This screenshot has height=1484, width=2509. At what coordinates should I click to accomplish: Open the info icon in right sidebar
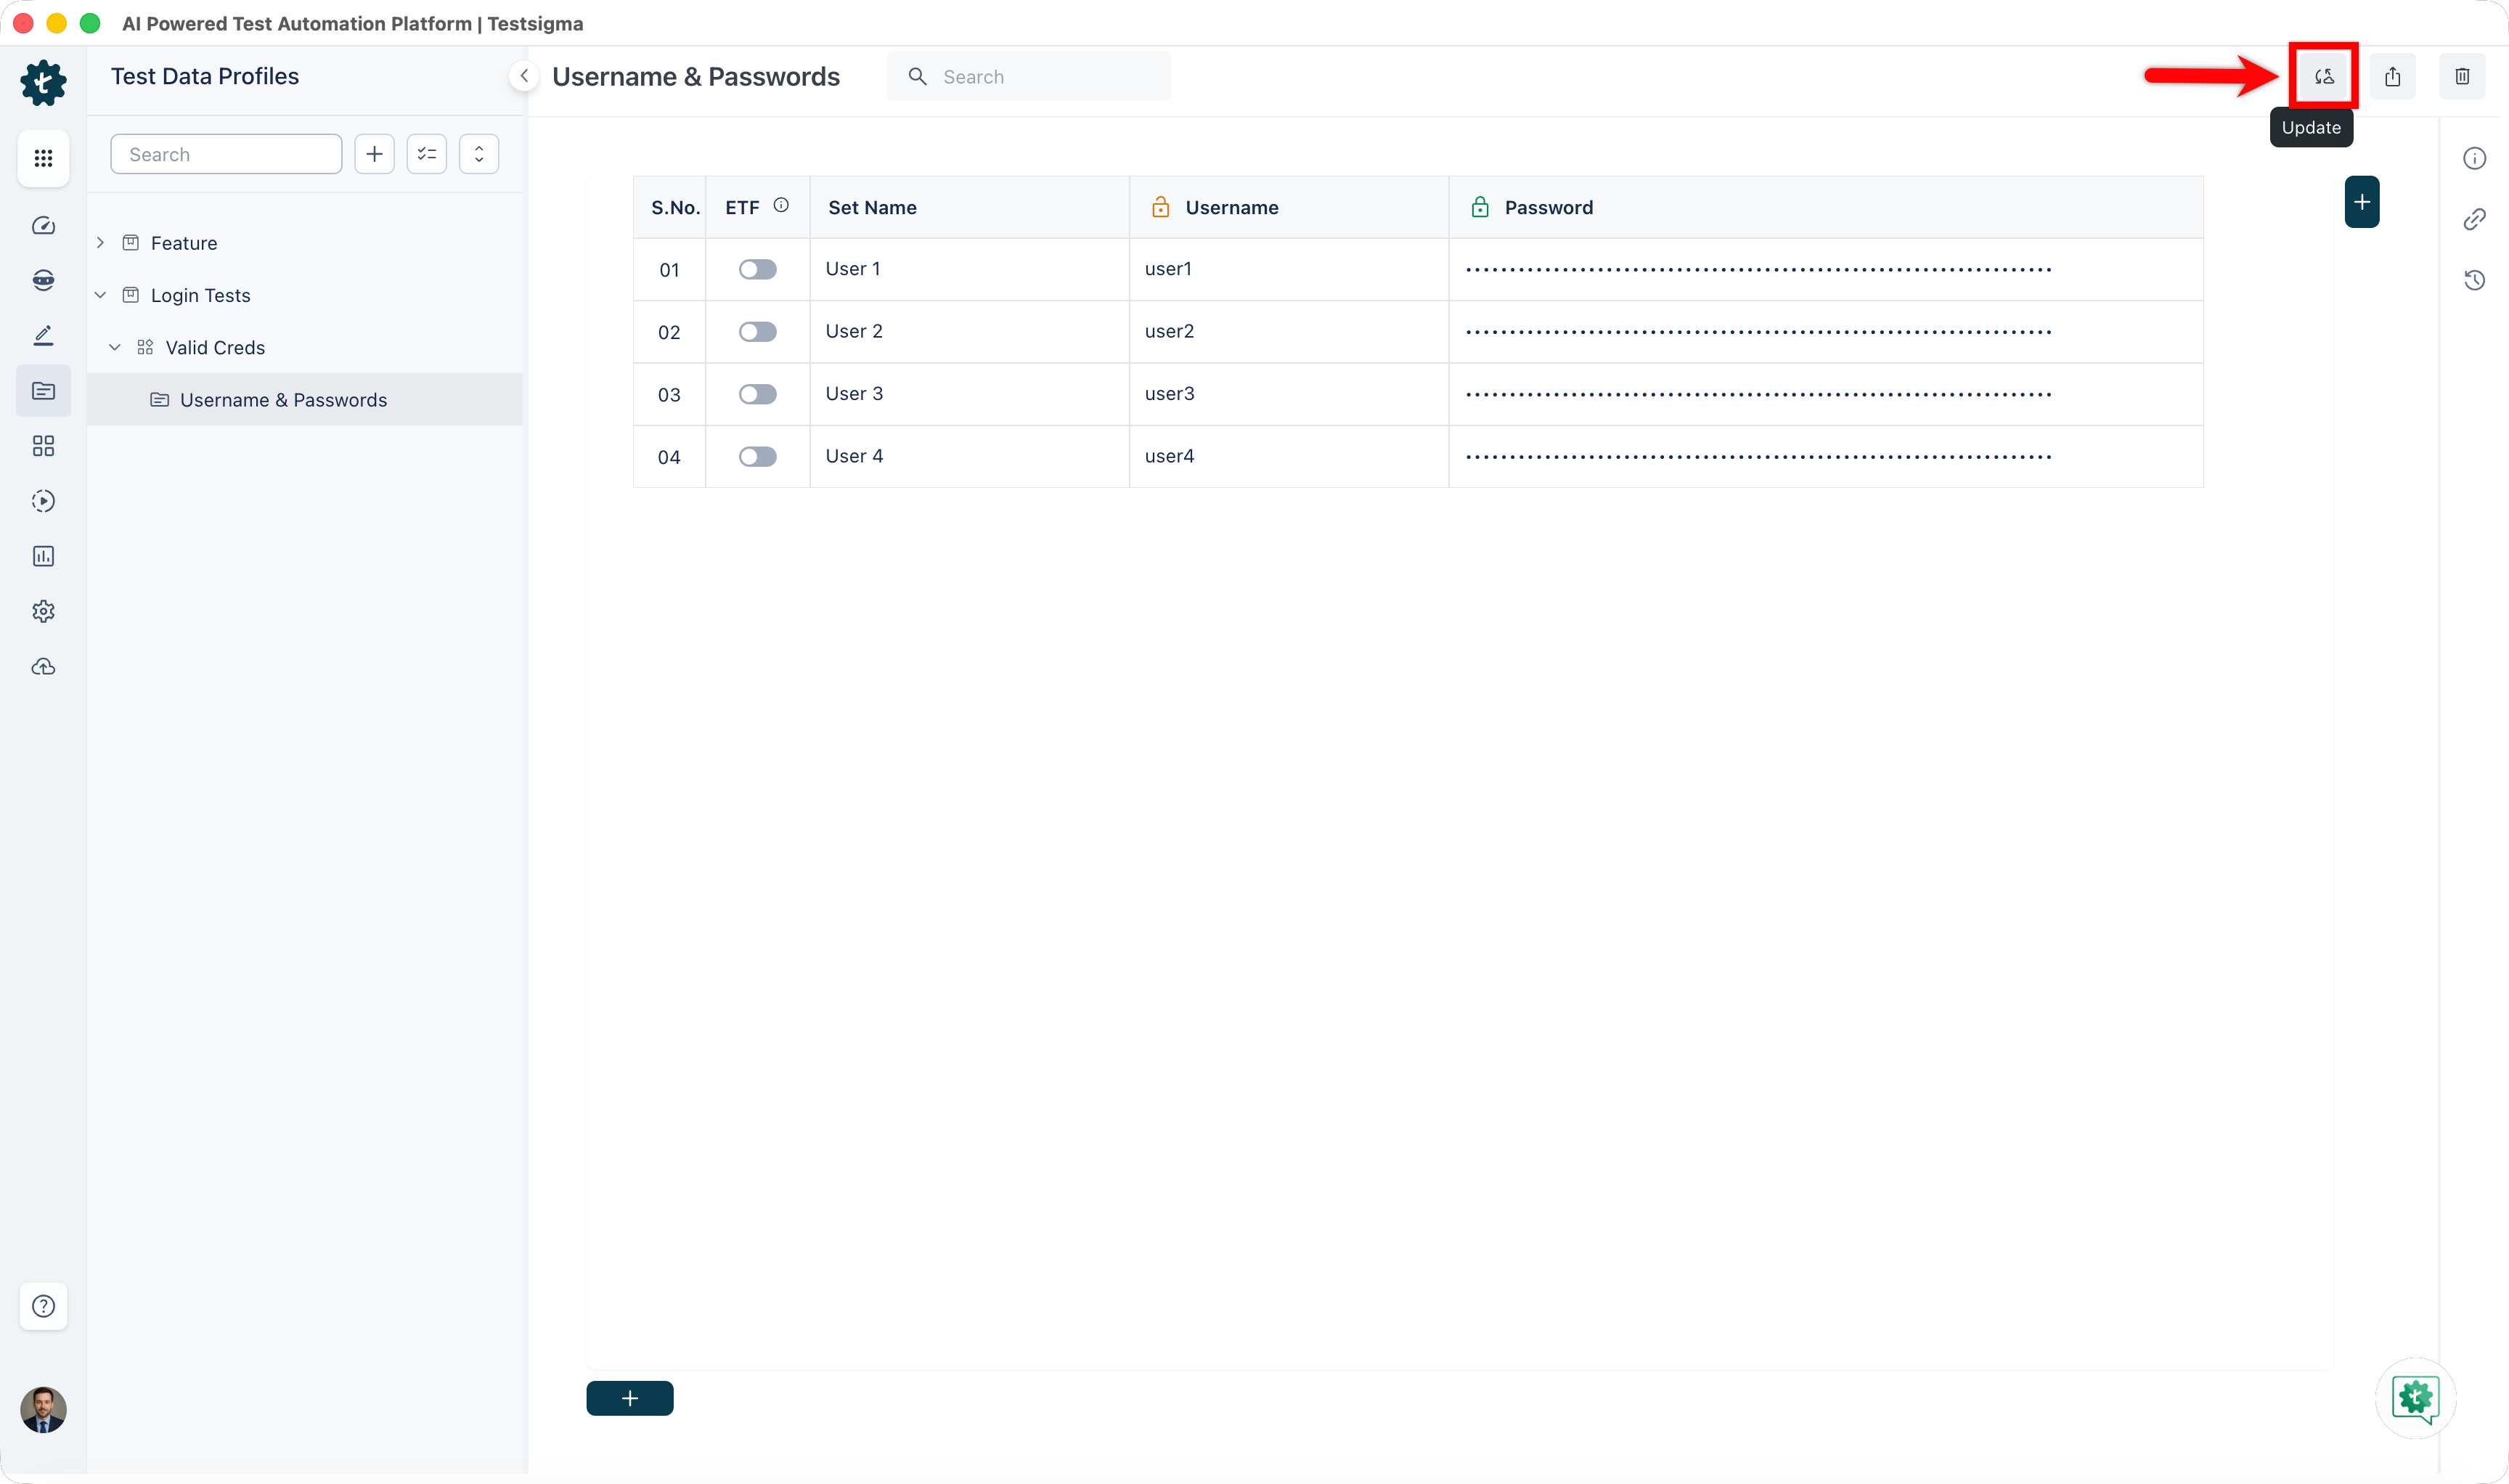point(2474,158)
